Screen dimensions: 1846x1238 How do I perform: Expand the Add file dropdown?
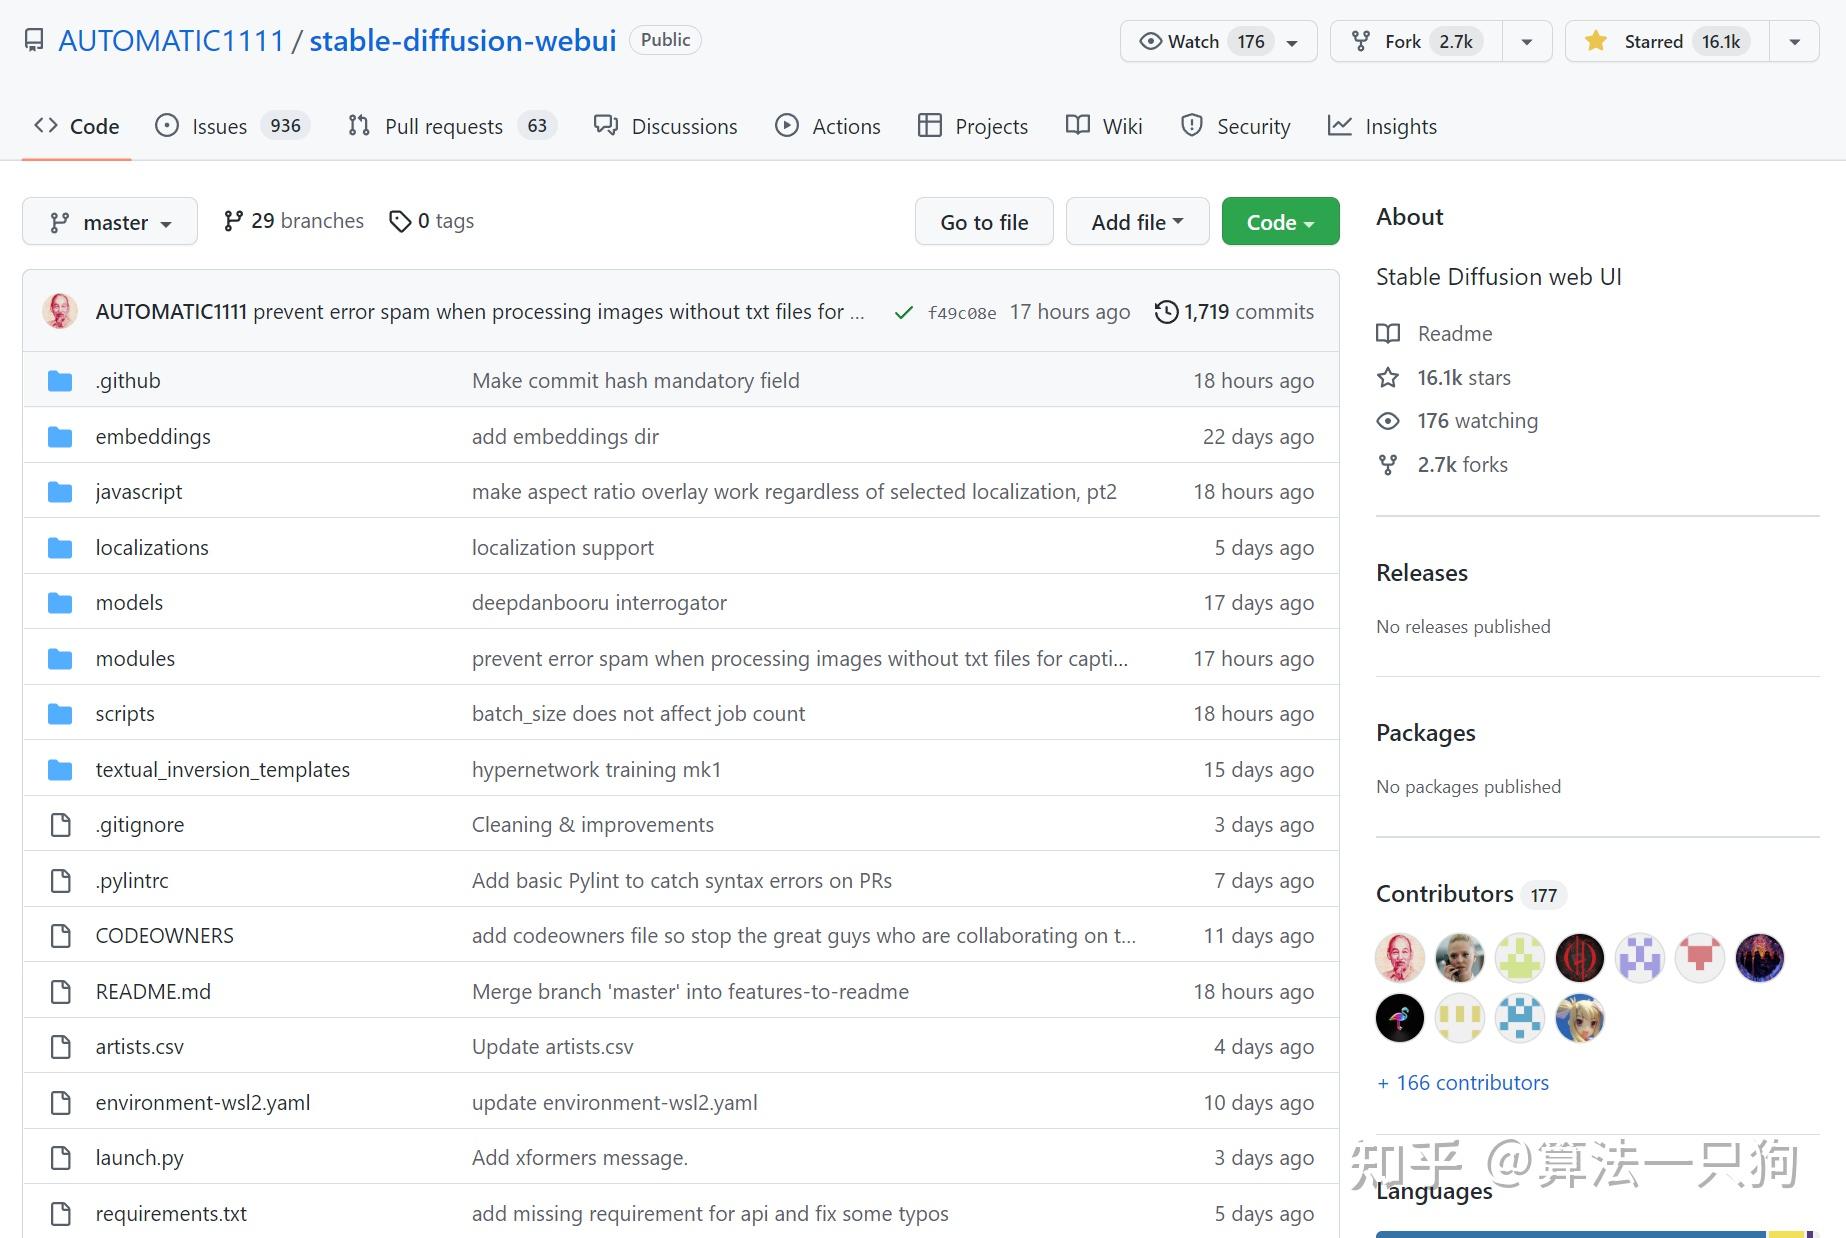pyautogui.click(x=1137, y=222)
